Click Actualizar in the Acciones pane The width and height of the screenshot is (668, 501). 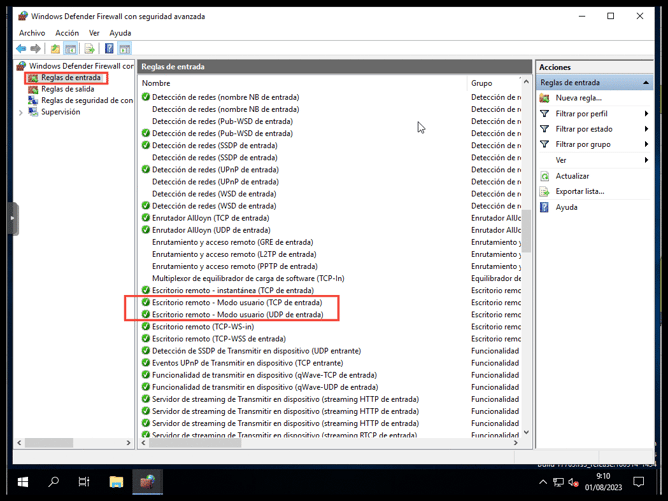(572, 176)
